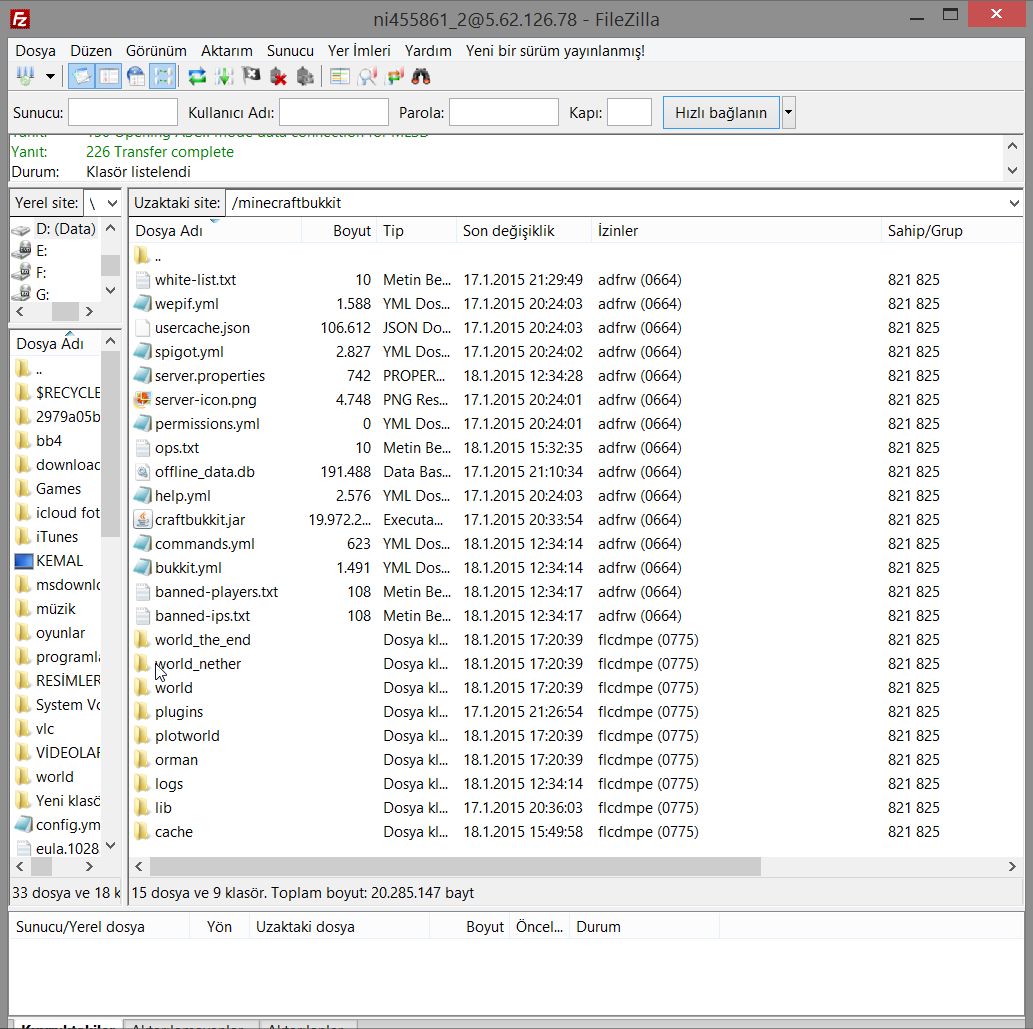Select server.properties in remote list
This screenshot has width=1033, height=1029.
click(x=209, y=375)
